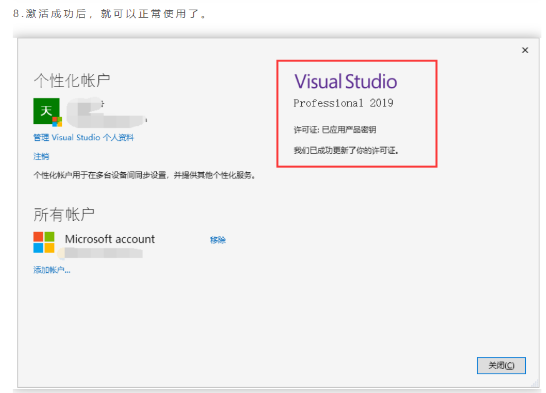
Task: Click the 所有帐户 section heading
Action: point(64,214)
